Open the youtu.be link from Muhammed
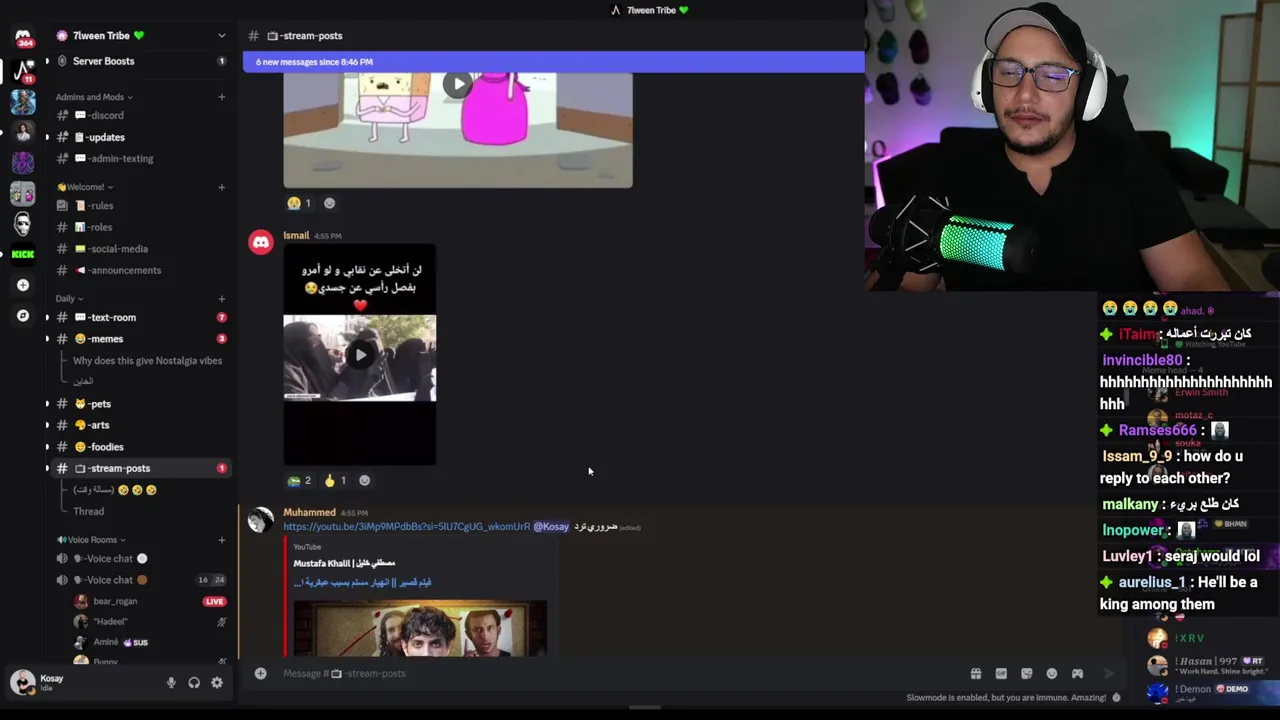 click(x=407, y=527)
